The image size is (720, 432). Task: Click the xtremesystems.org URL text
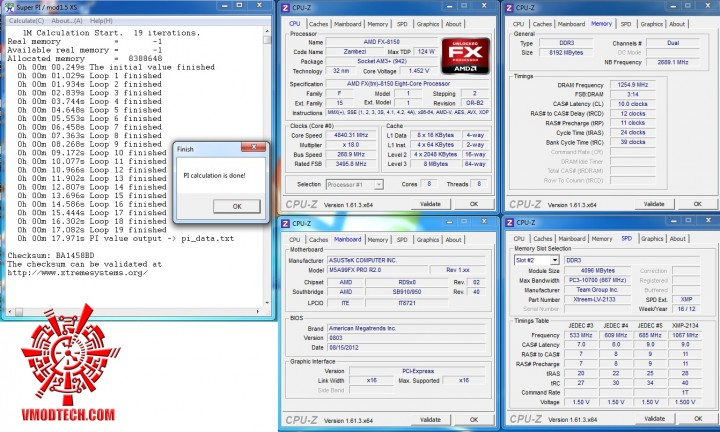click(78, 273)
